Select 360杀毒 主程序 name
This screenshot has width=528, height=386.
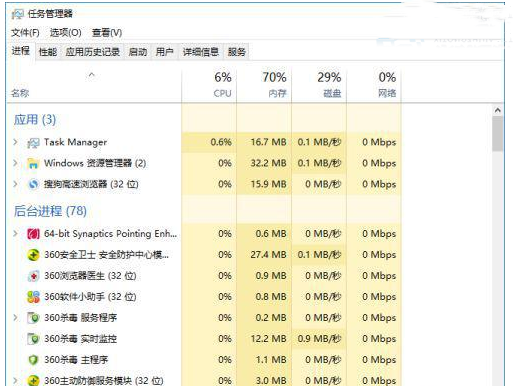tap(76, 360)
